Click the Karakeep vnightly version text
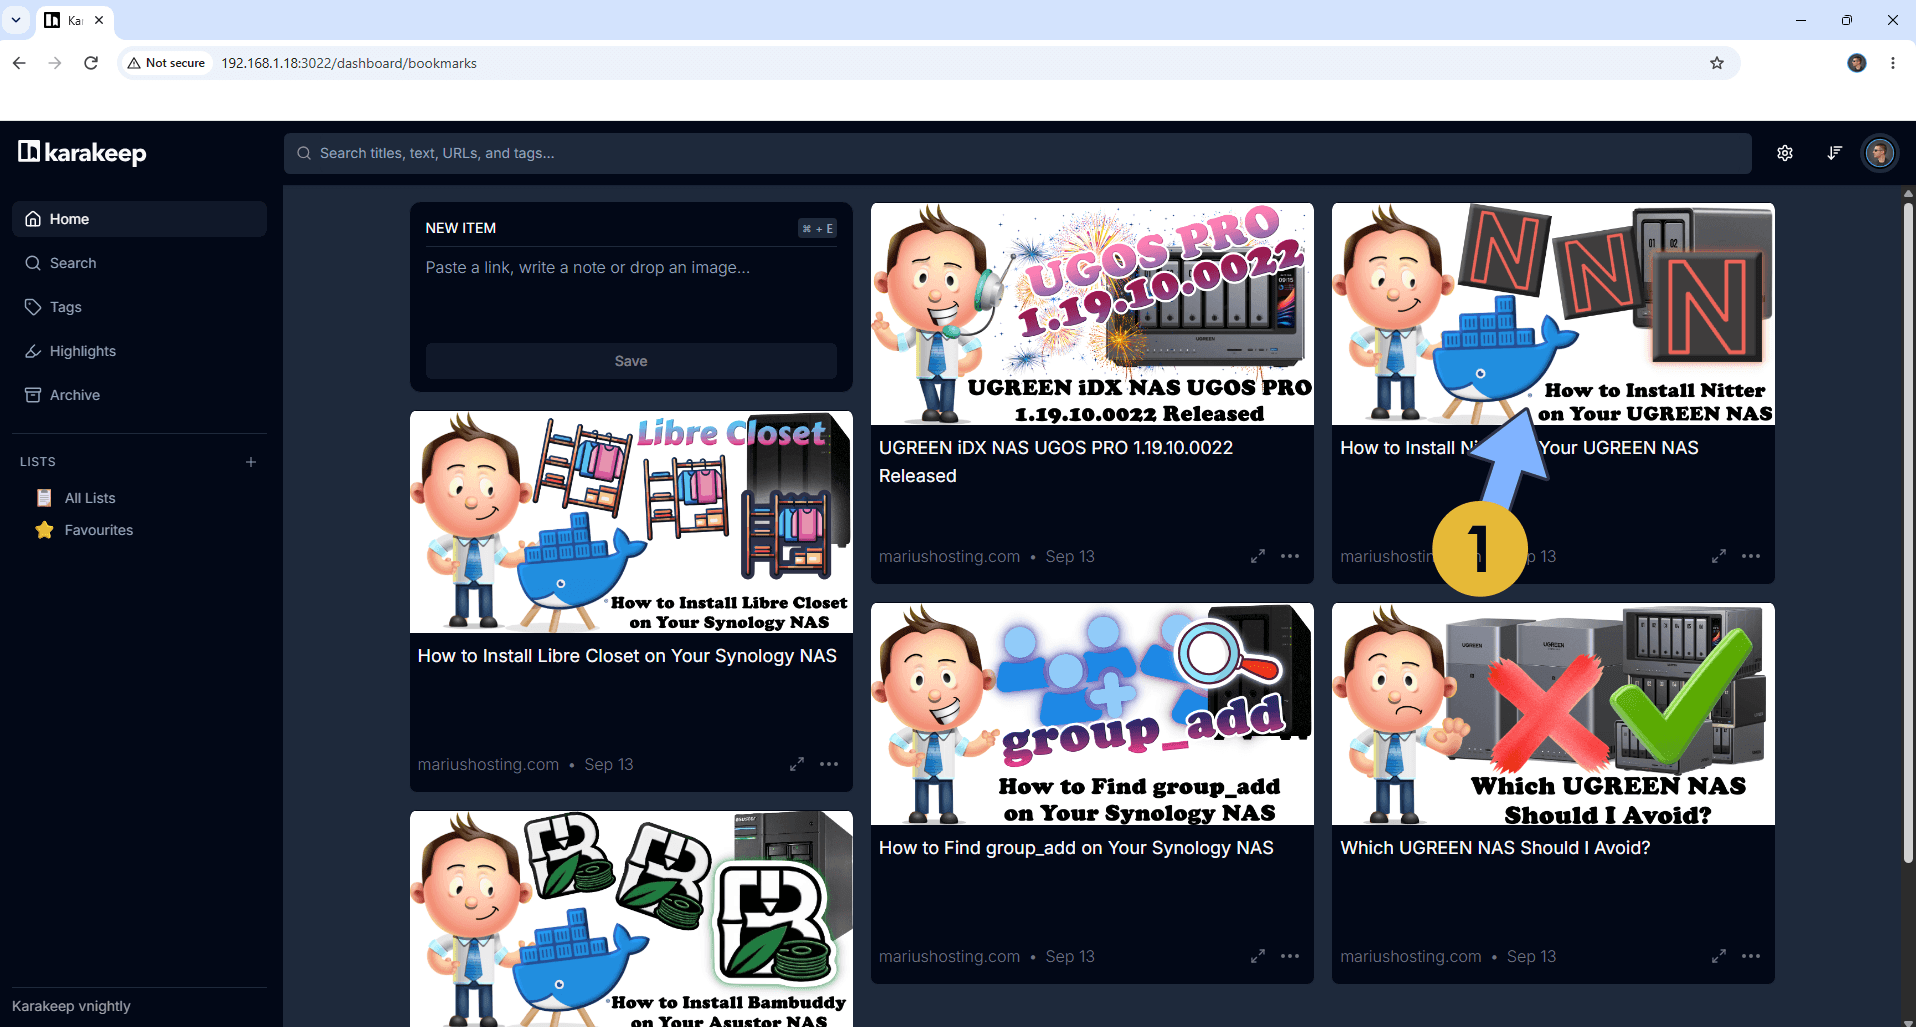The width and height of the screenshot is (1916, 1027). click(x=71, y=1006)
